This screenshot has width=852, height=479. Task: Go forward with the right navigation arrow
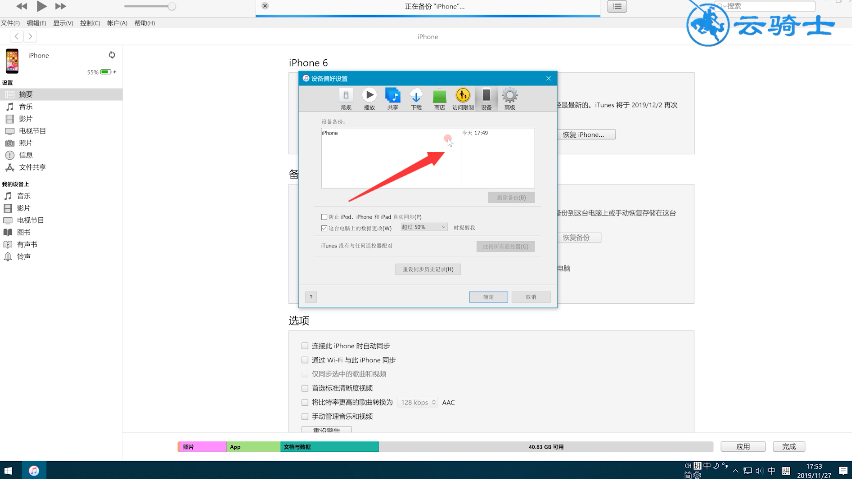30,36
